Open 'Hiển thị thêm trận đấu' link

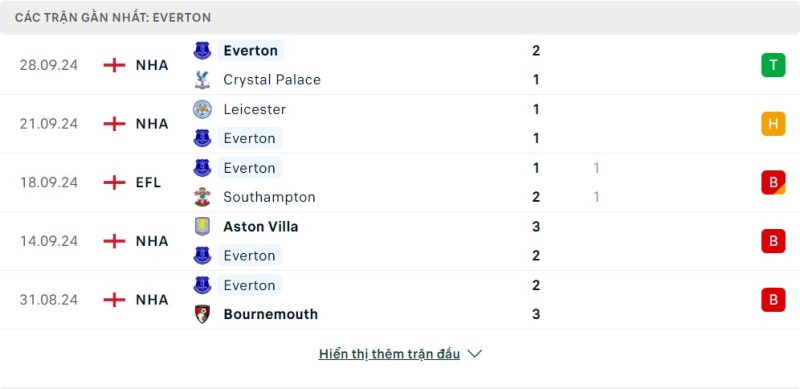pyautogui.click(x=389, y=354)
